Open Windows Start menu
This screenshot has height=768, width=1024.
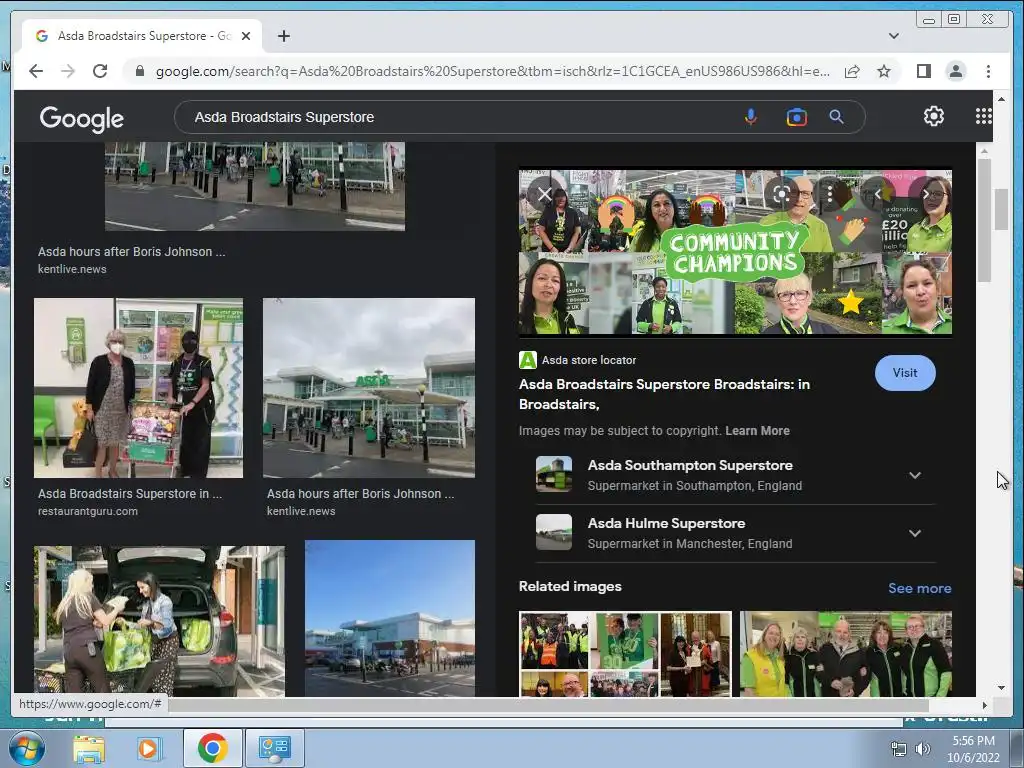[x=26, y=748]
